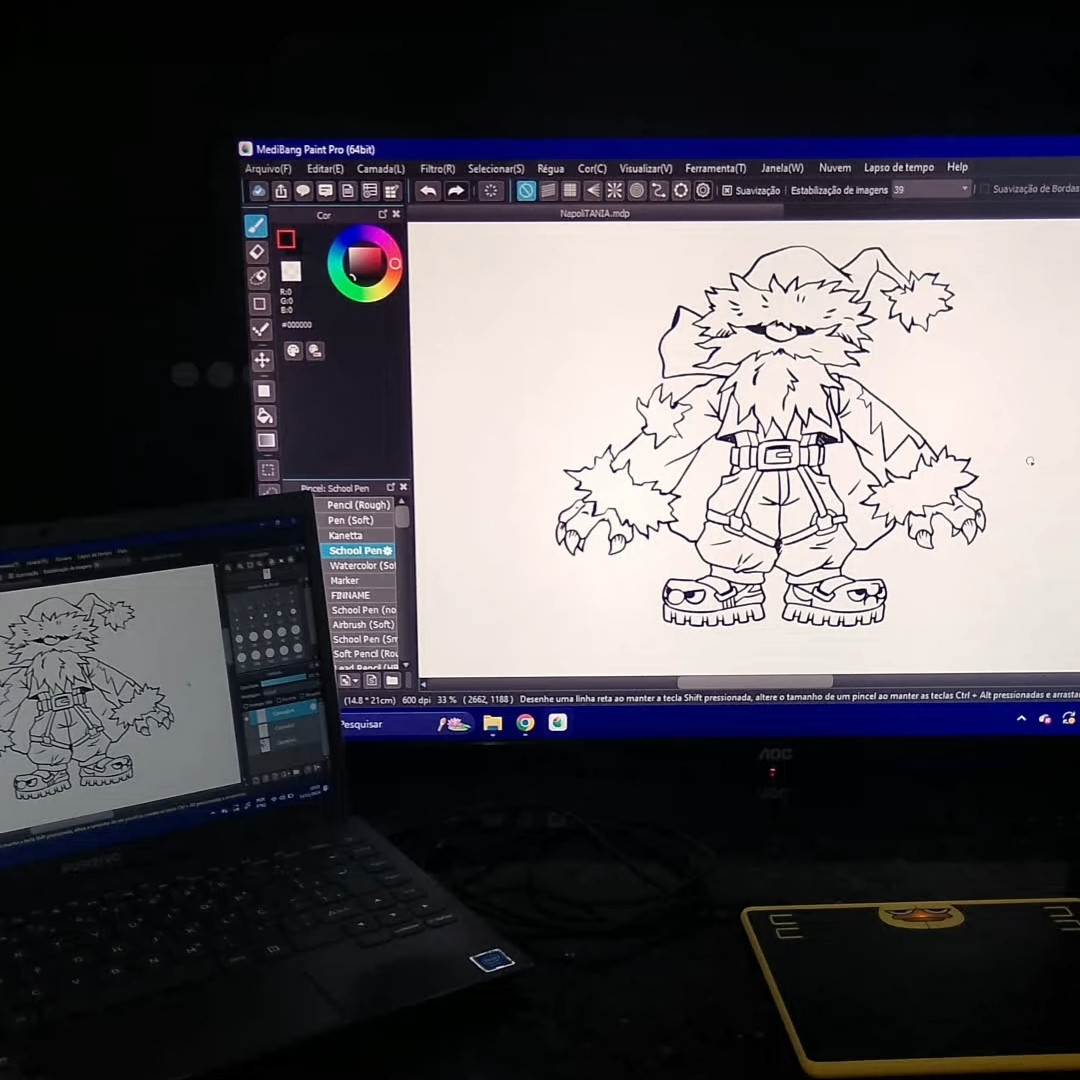
Task: Open the Janela(W) menu
Action: click(782, 168)
